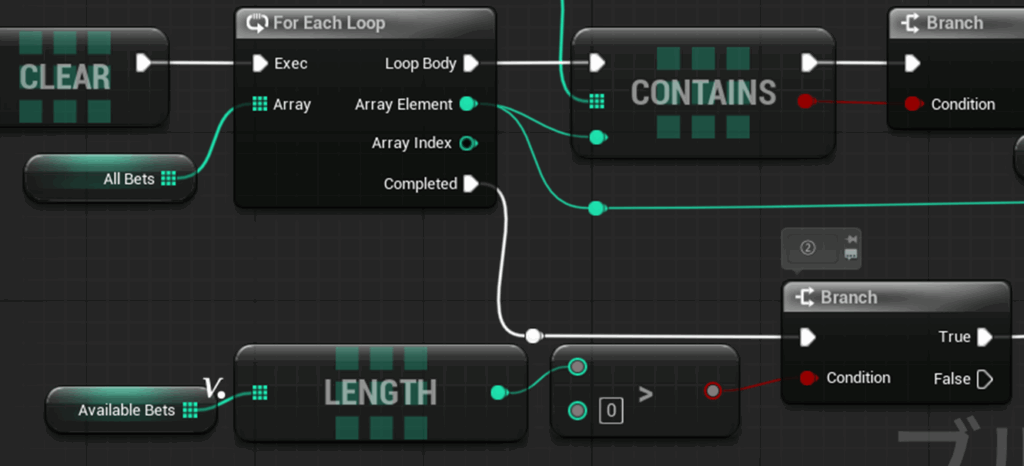Click the LENGTH node integer output pin

click(x=498, y=392)
